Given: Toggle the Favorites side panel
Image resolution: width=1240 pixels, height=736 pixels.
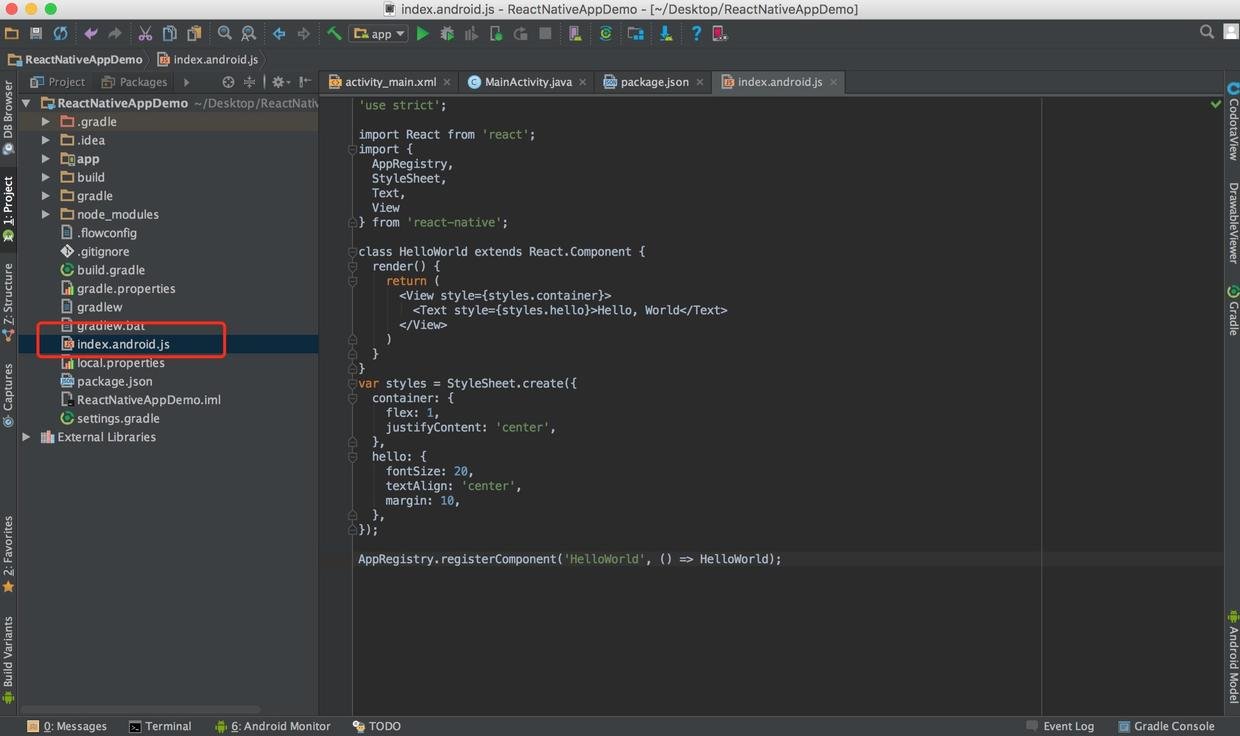Looking at the screenshot, I should tap(8, 554).
